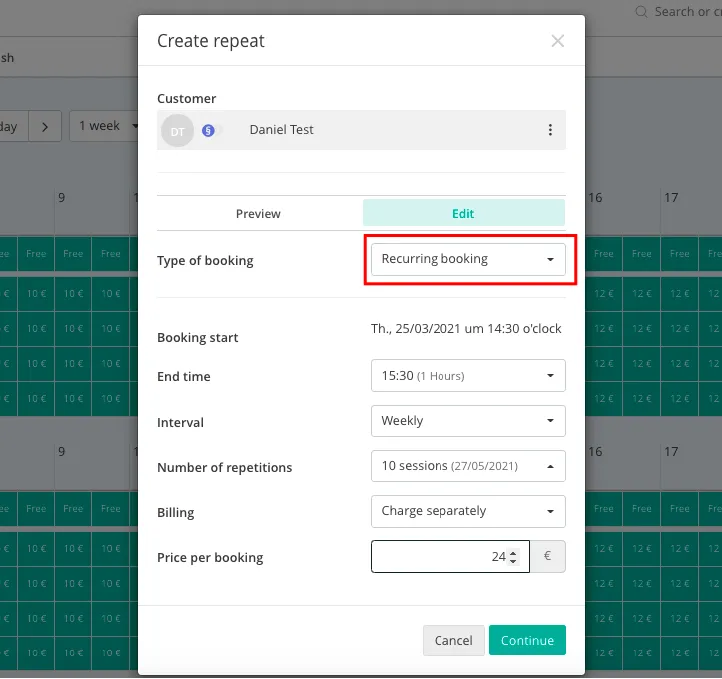Click the Continue button

click(527, 641)
